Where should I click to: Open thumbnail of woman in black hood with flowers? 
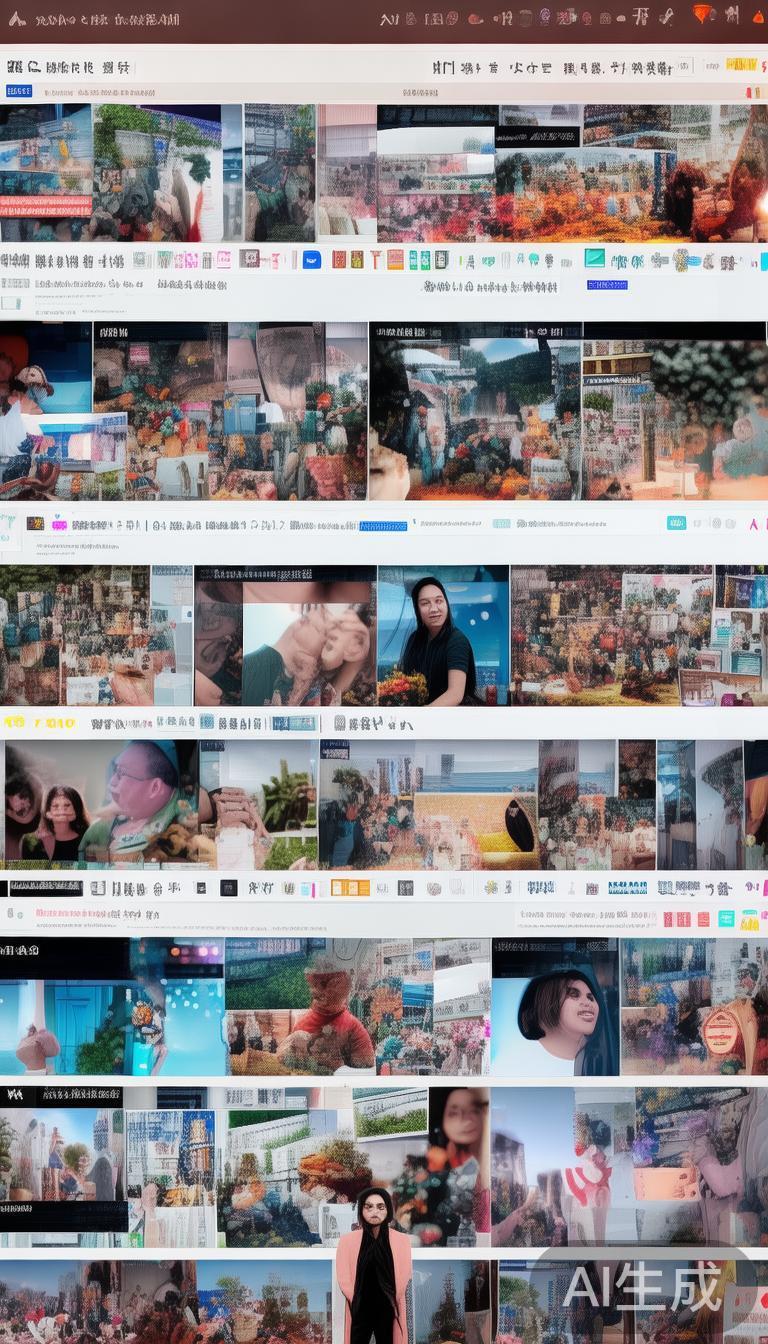click(443, 636)
